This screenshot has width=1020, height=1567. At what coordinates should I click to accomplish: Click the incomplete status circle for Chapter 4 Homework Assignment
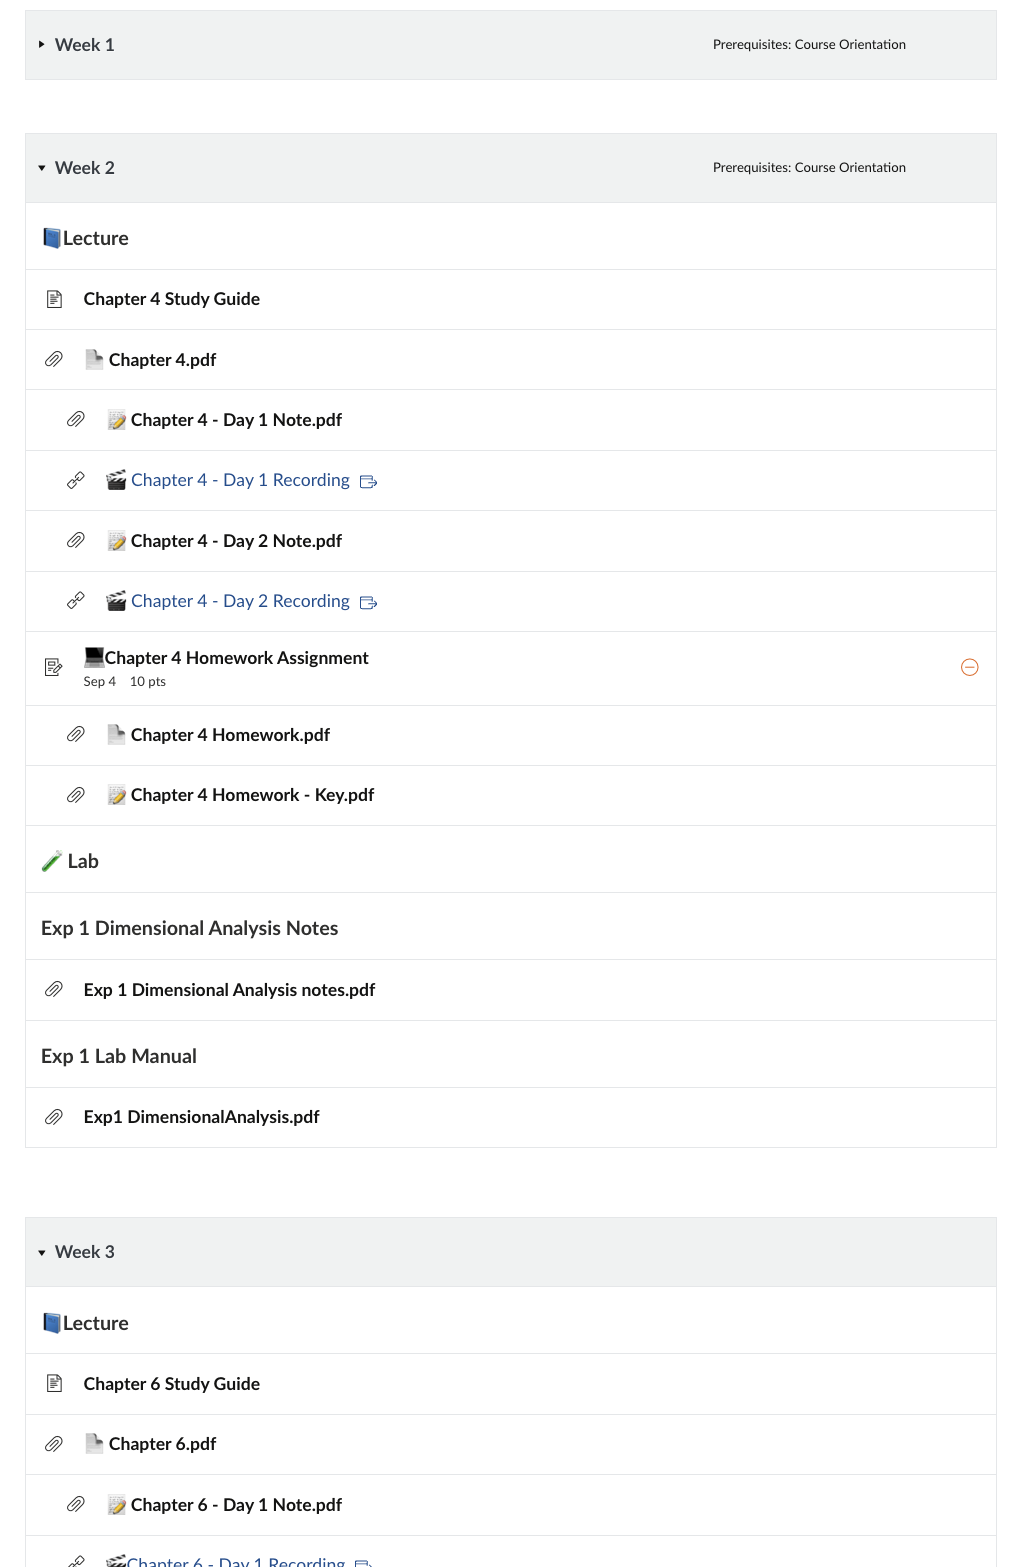pyautogui.click(x=969, y=667)
